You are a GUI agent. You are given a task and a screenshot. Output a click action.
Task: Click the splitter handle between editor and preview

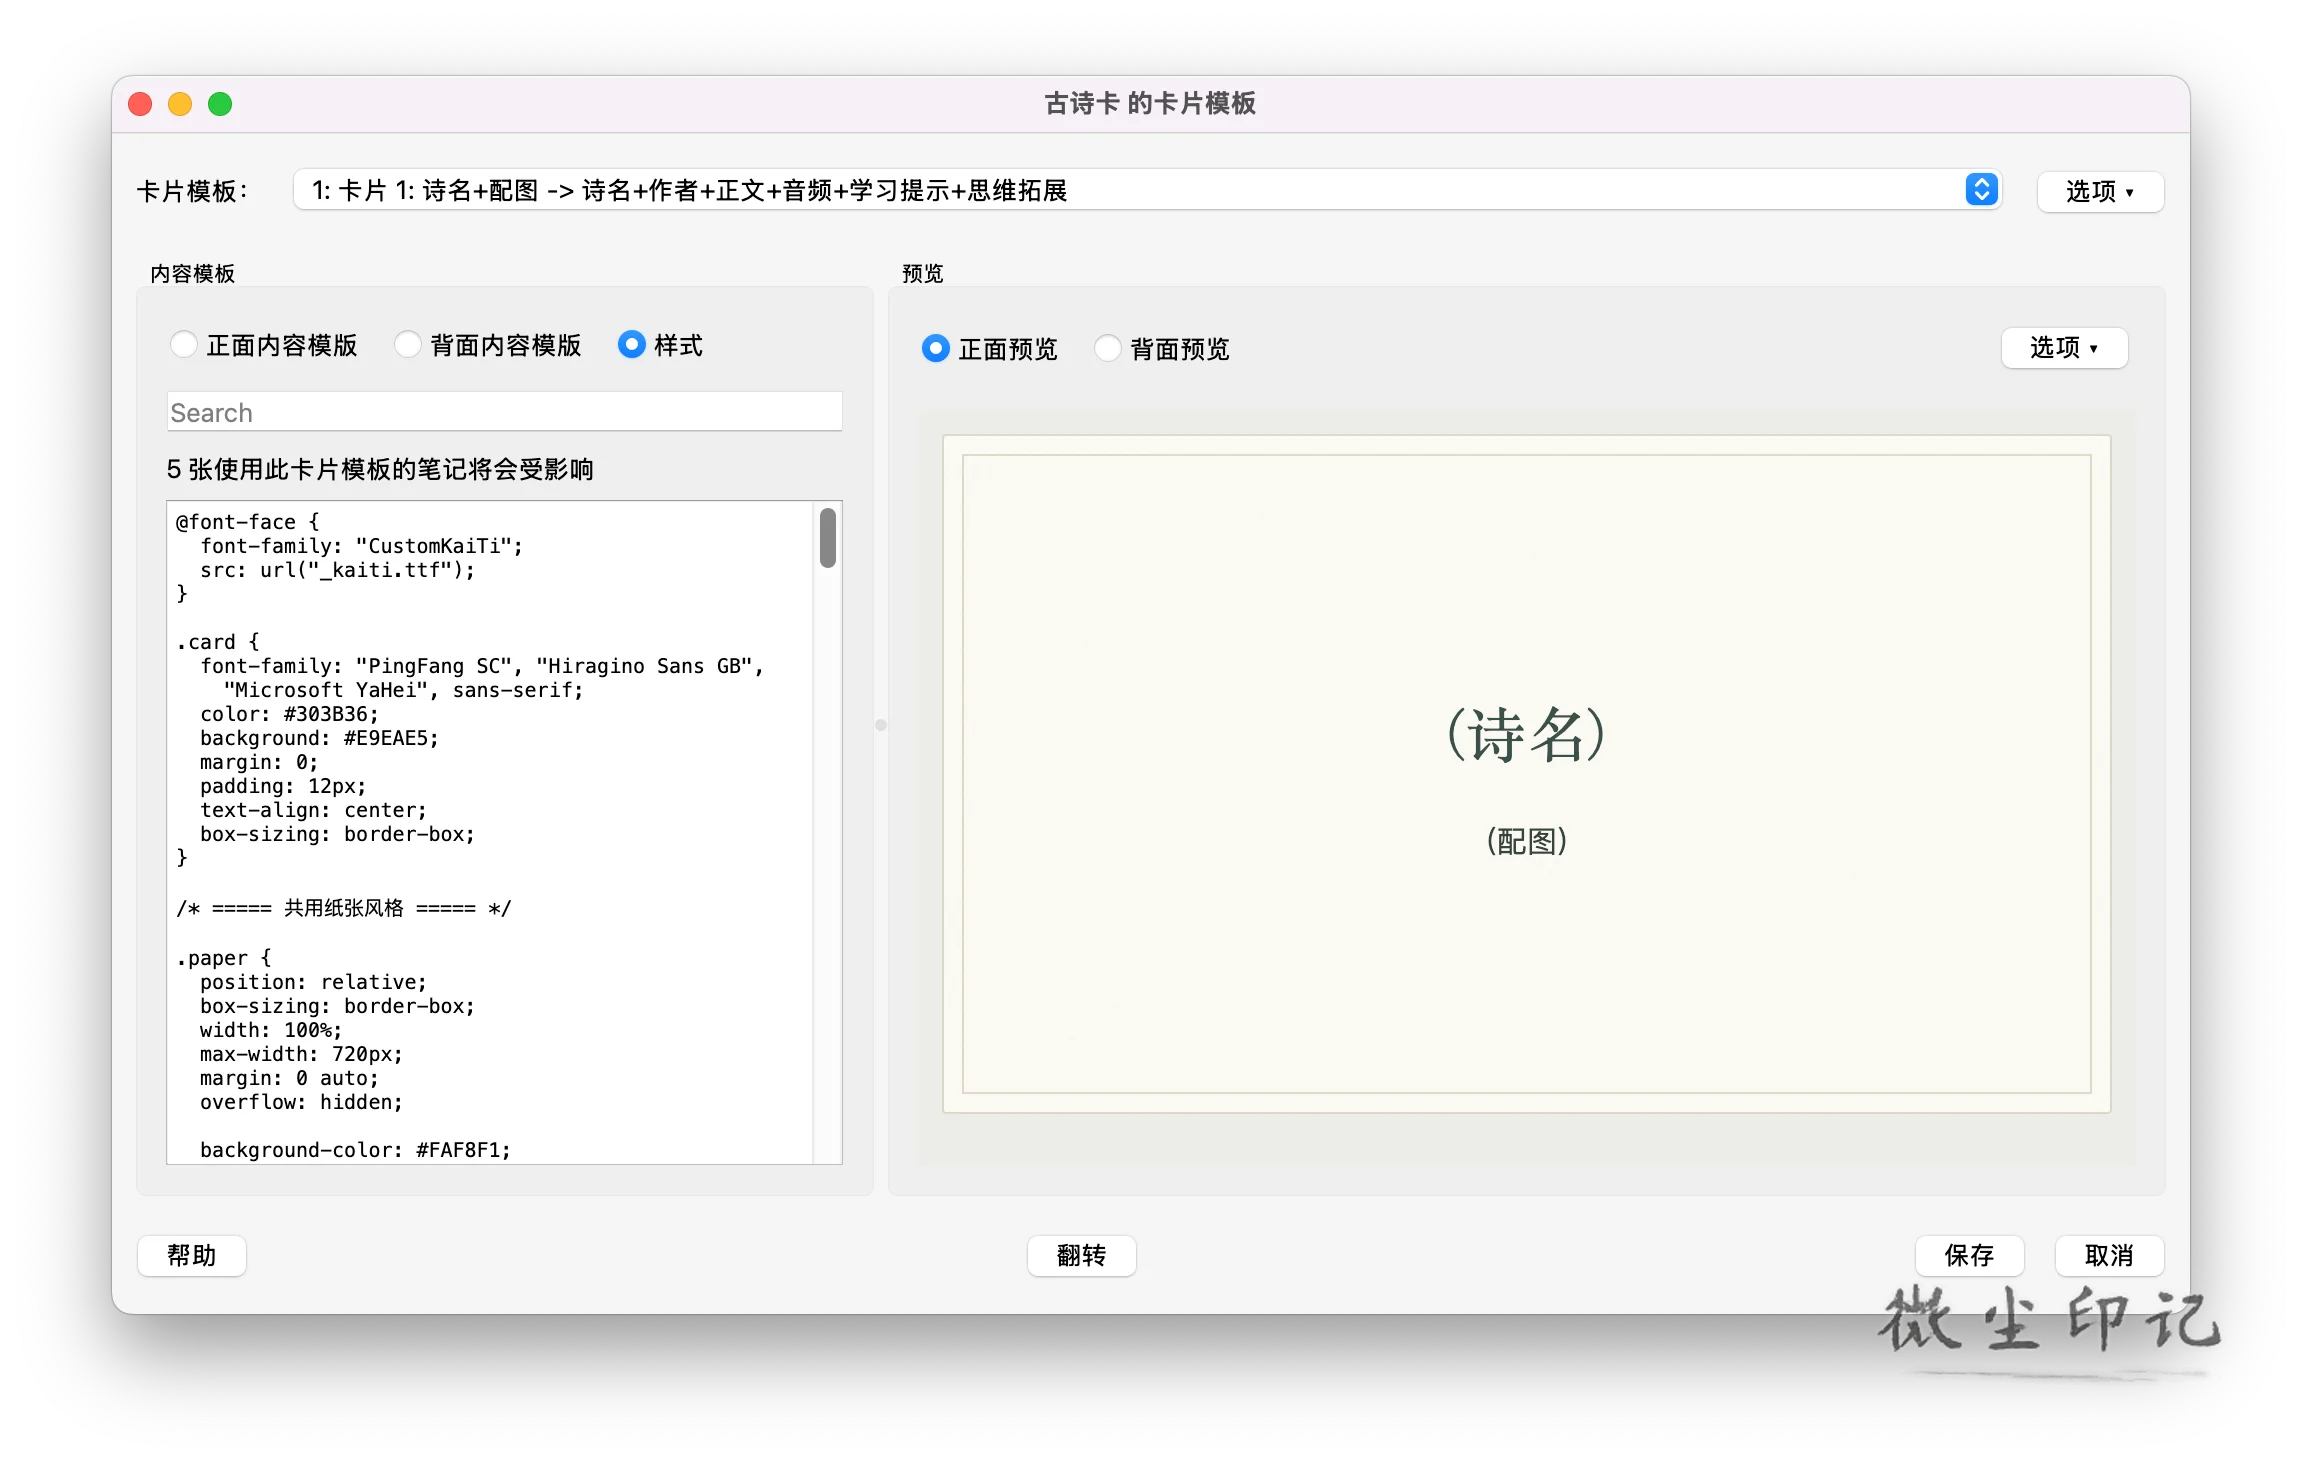pos(881,725)
